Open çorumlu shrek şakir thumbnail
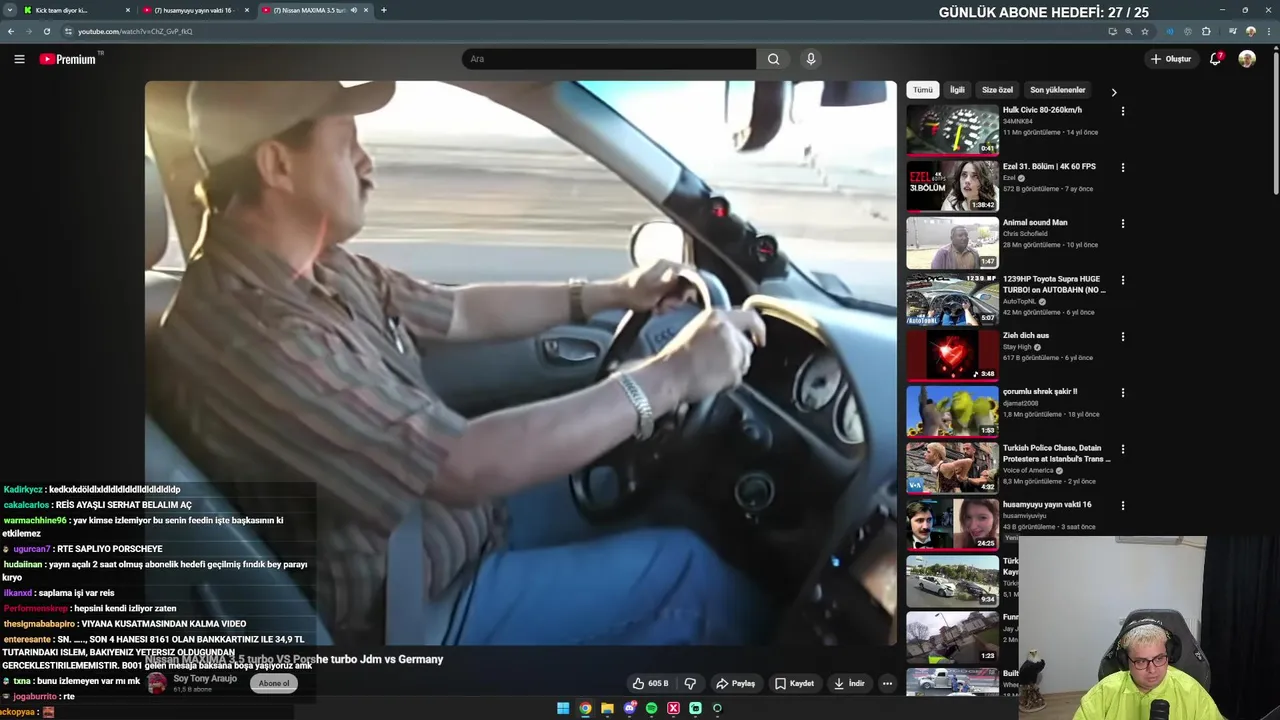The image size is (1280, 720). [952, 412]
